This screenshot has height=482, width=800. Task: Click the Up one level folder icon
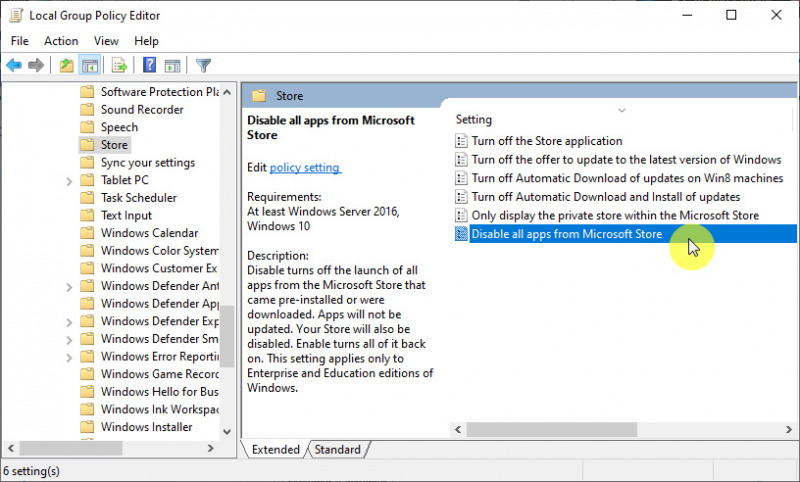(x=66, y=65)
